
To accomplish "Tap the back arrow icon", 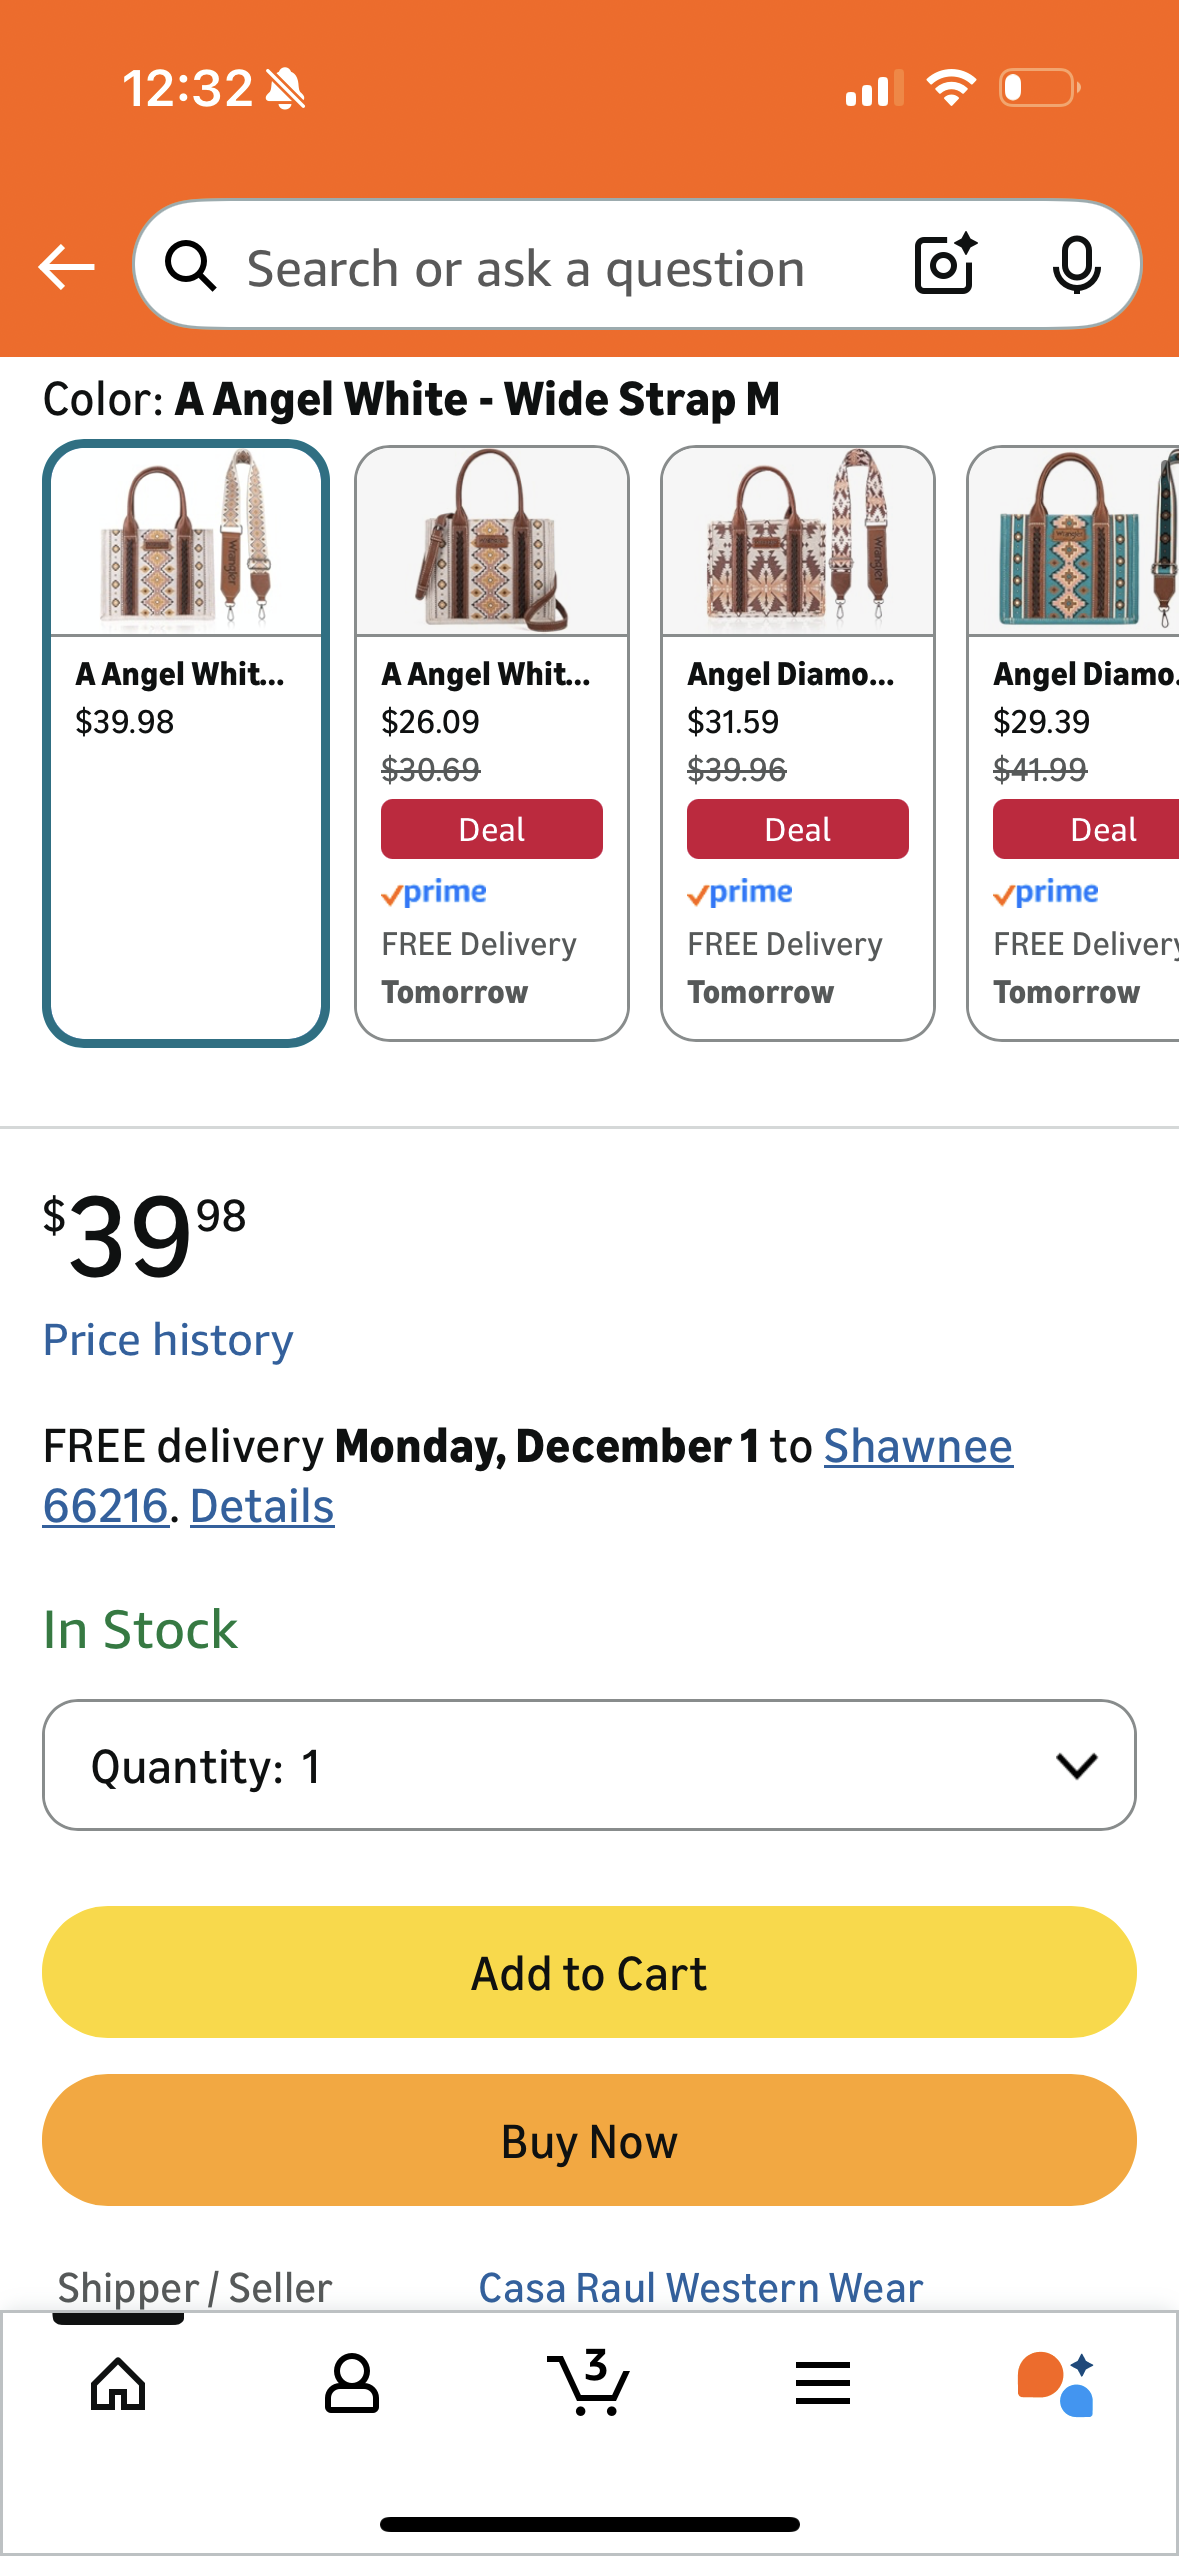I will [66, 267].
